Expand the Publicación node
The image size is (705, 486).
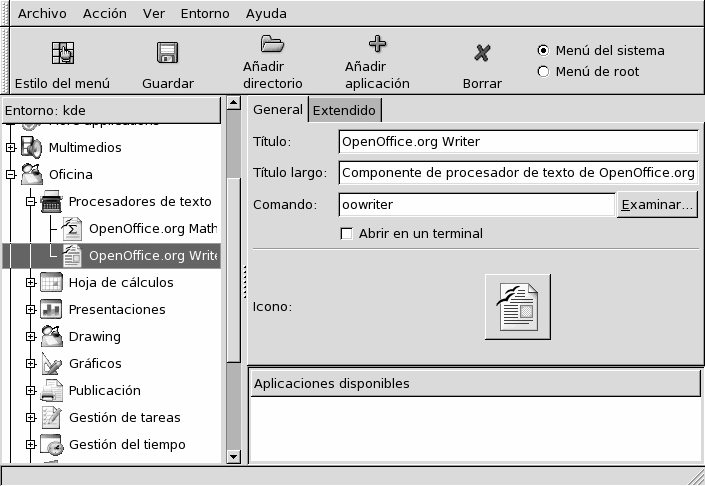click(31, 390)
